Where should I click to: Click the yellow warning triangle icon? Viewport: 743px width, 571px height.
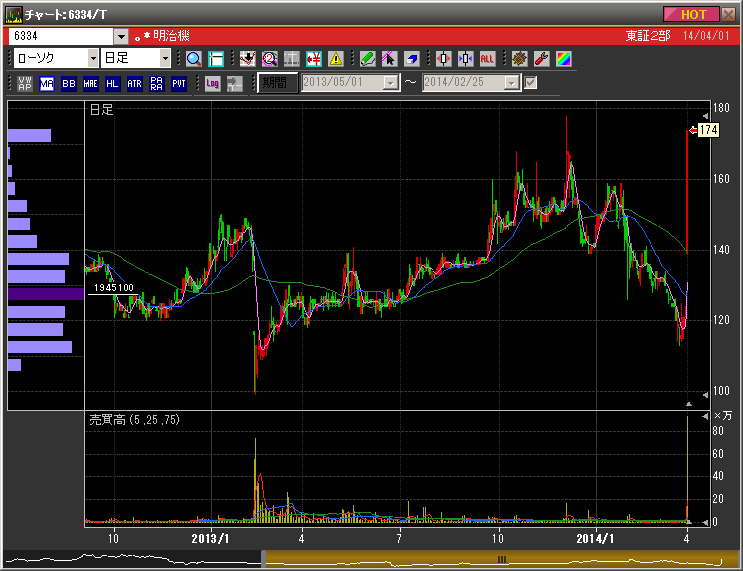pyautogui.click(x=335, y=58)
